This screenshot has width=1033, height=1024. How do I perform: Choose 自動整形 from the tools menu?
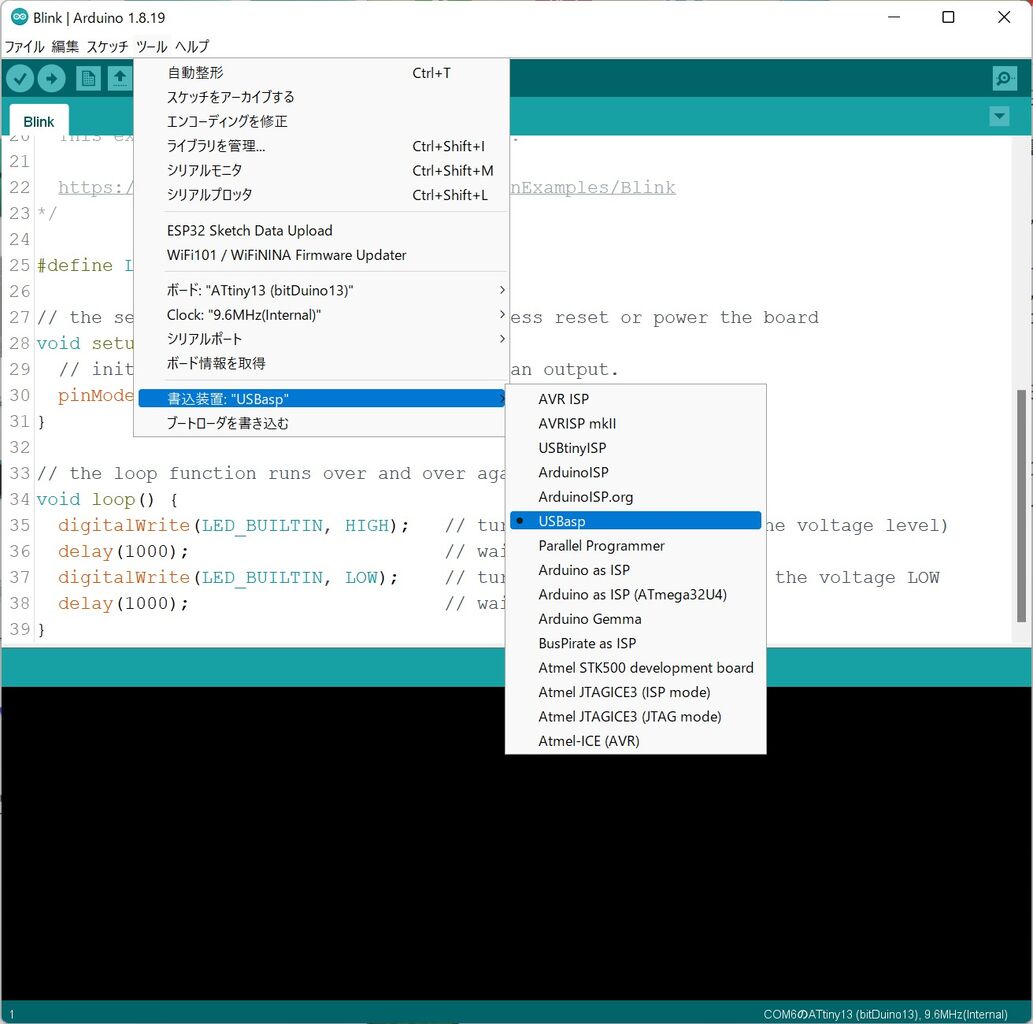point(323,73)
